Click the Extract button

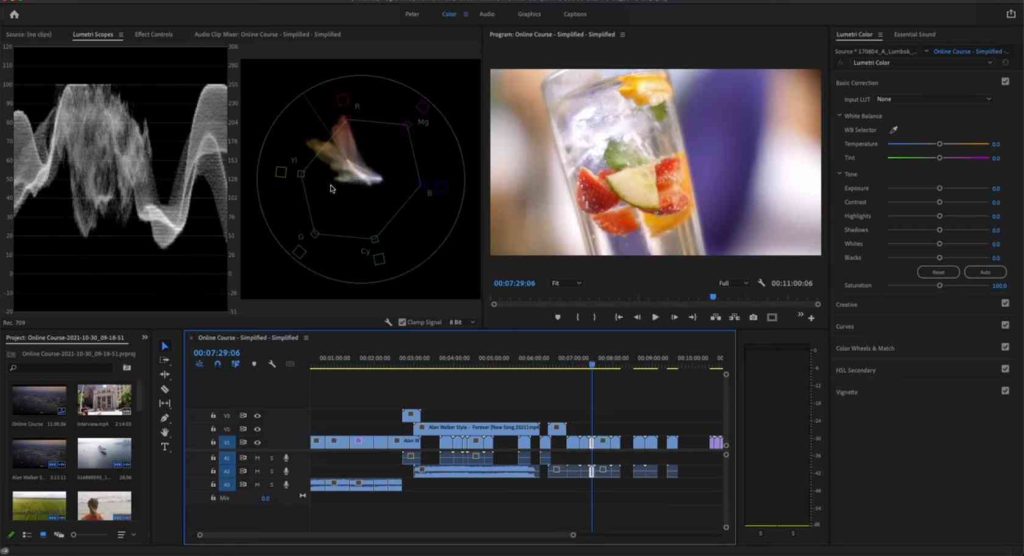pyautogui.click(x=734, y=317)
